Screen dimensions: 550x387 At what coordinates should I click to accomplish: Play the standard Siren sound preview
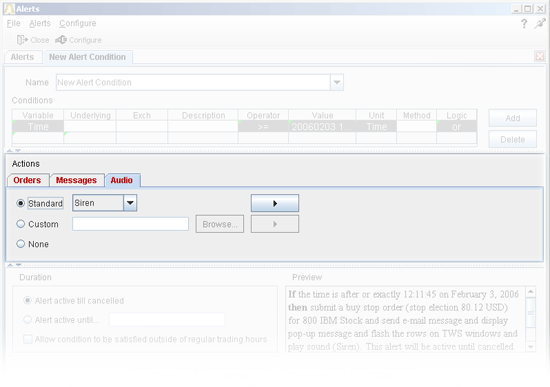click(x=275, y=203)
